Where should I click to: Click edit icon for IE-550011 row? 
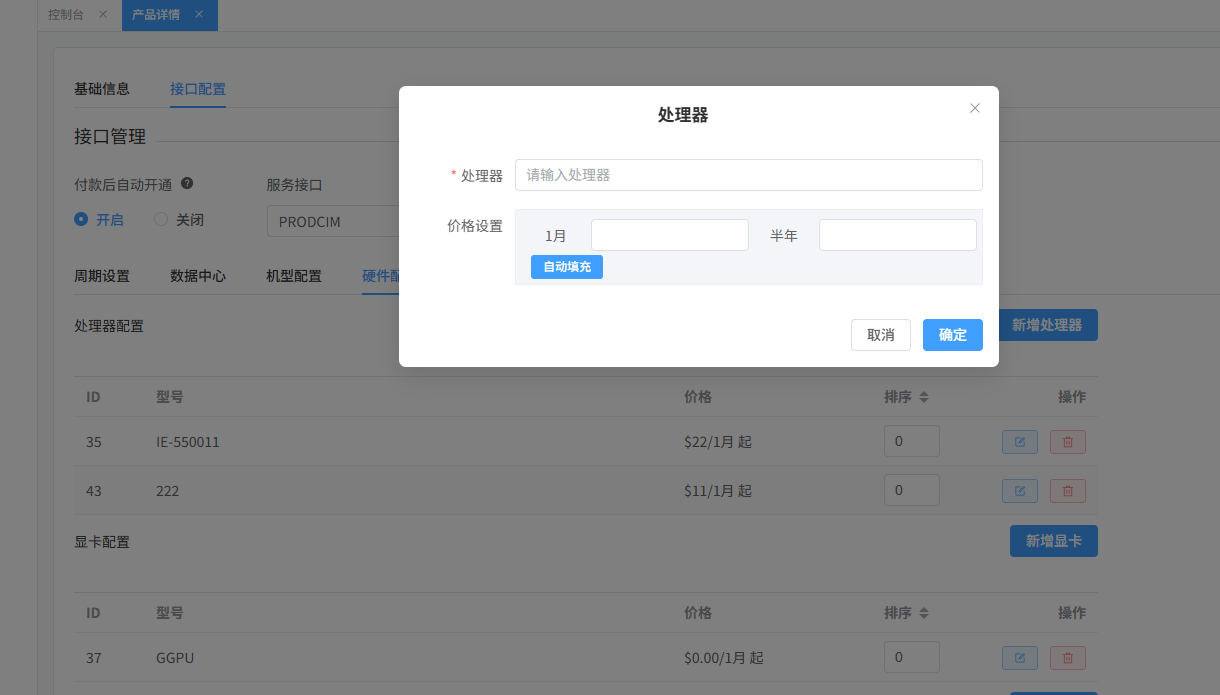[1020, 442]
